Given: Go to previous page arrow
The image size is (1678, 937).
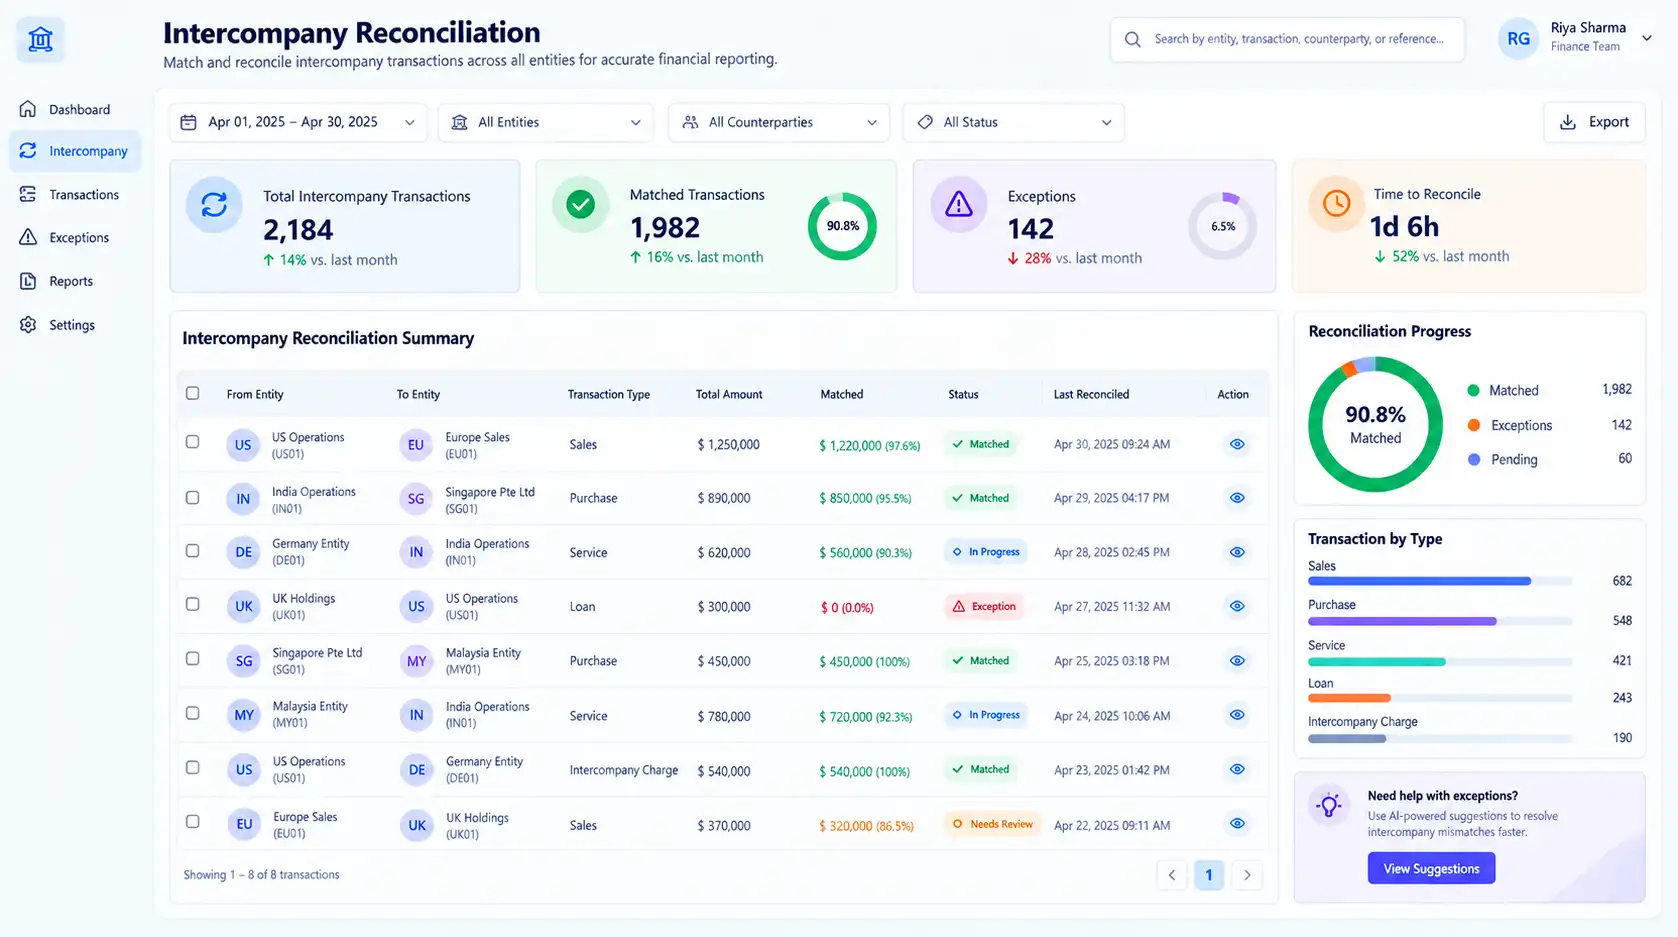Looking at the screenshot, I should point(1172,875).
